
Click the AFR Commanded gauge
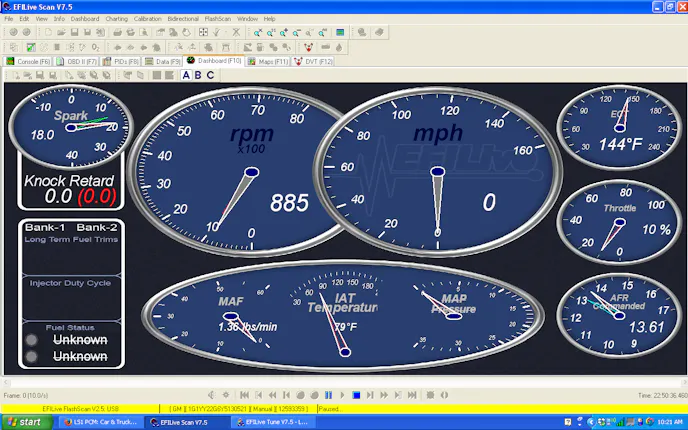619,315
